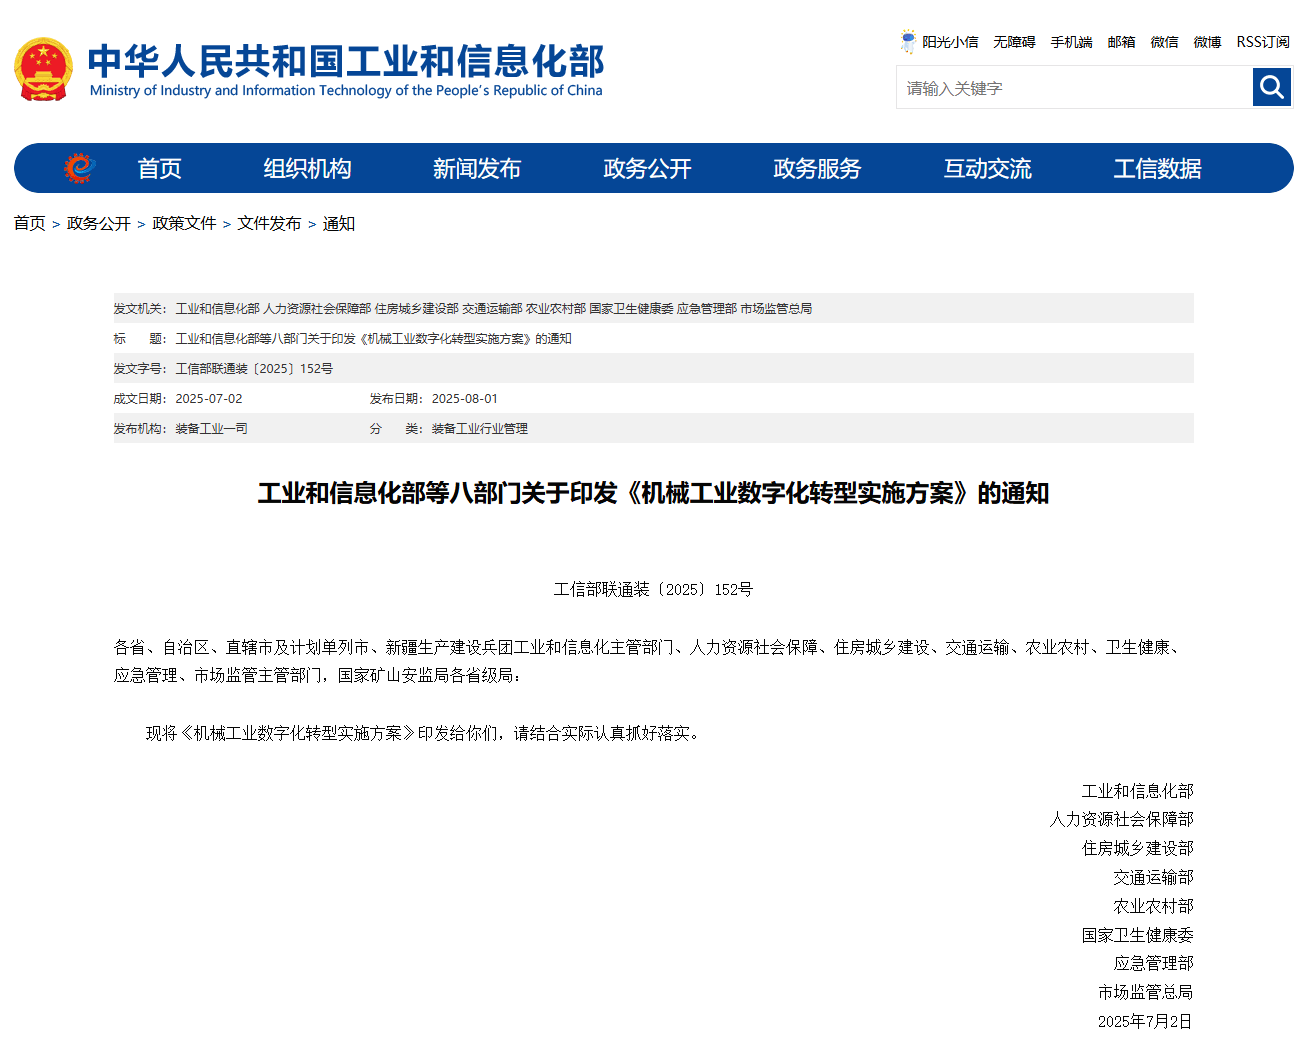
Task: Click the 邮箱 link in header
Action: (x=1121, y=42)
